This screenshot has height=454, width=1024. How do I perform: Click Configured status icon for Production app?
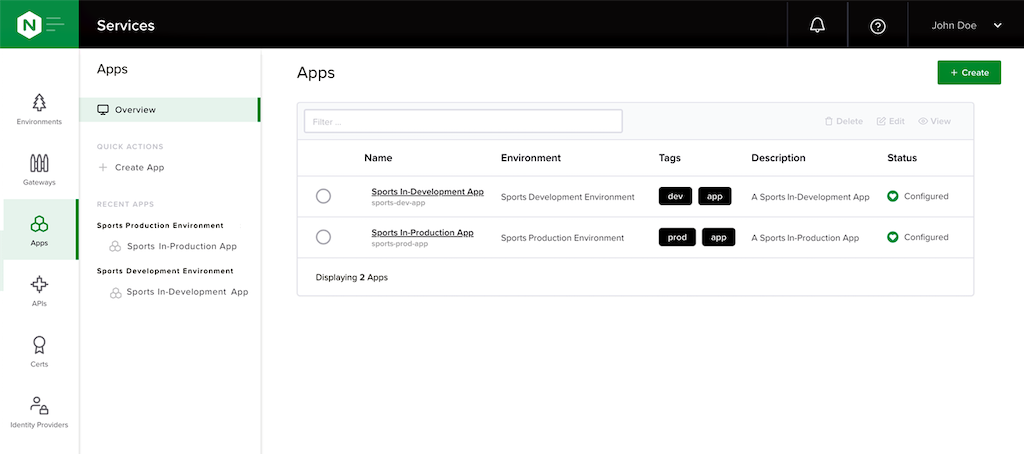click(x=893, y=237)
